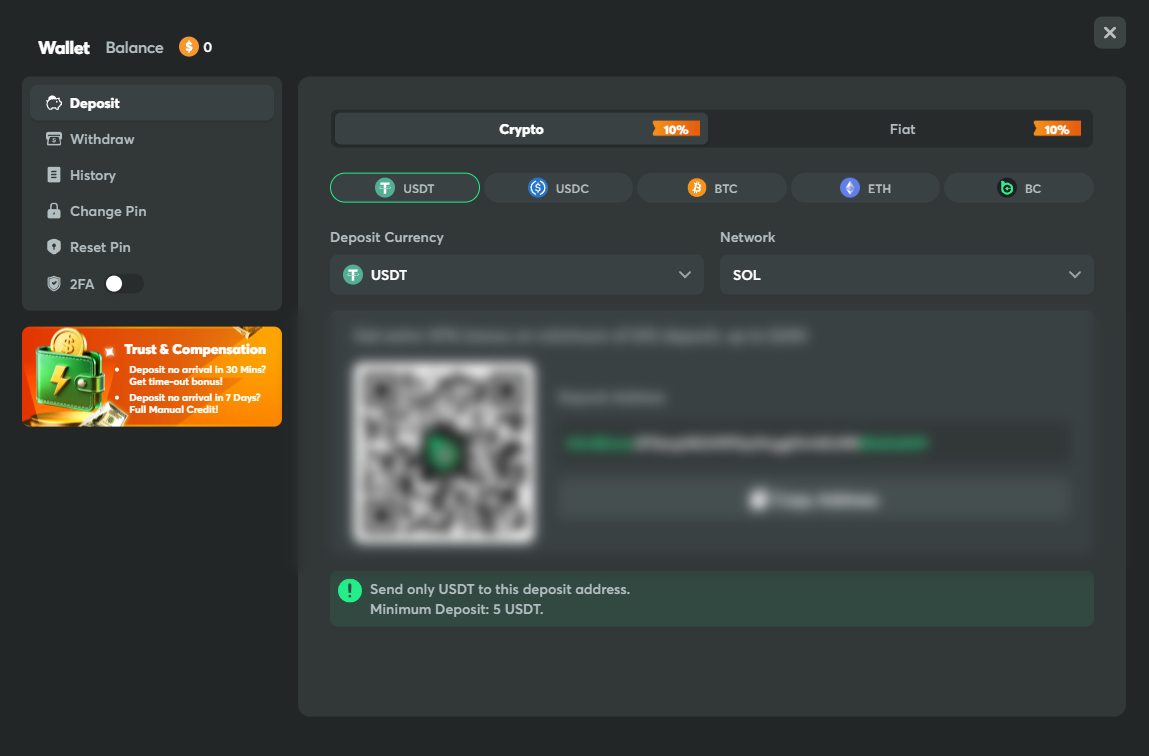Select the USDC quick-select chip
Image resolution: width=1149 pixels, height=756 pixels.
pyautogui.click(x=558, y=188)
